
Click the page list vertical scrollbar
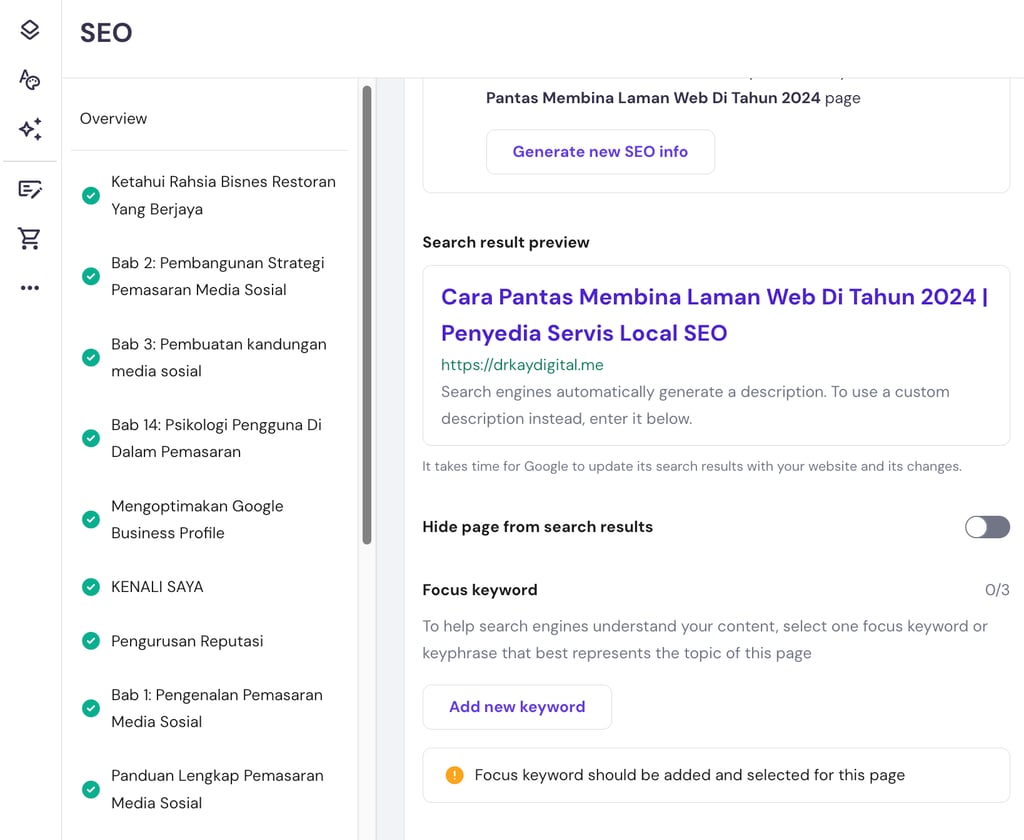pos(367,315)
